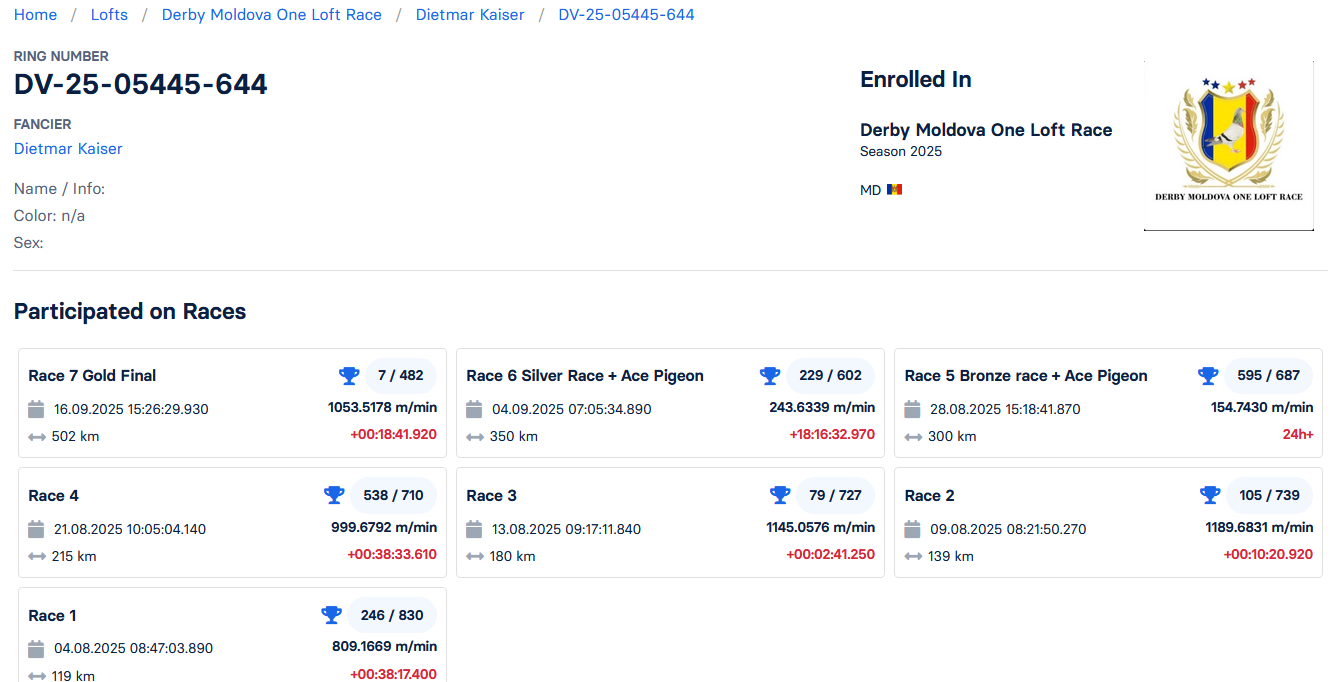This screenshot has width=1334, height=682.
Task: Go to Home in the breadcrumb
Action: pyautogui.click(x=35, y=15)
